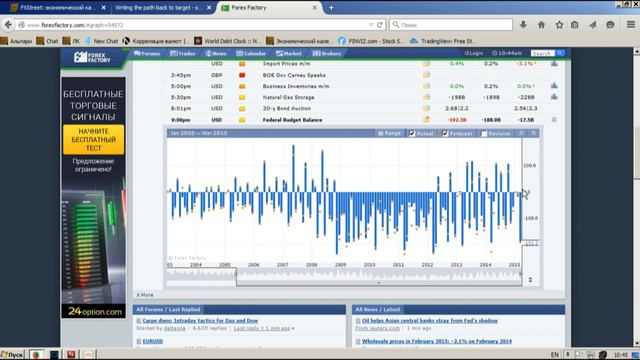Open a new browser tab
Image resolution: width=640 pixels, height=360 pixels.
point(331,7)
